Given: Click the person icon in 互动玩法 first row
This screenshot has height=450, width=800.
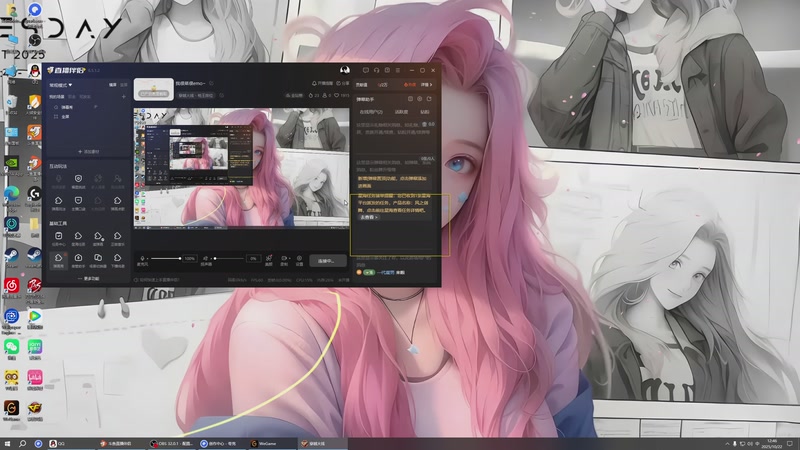Looking at the screenshot, I should tap(117, 179).
